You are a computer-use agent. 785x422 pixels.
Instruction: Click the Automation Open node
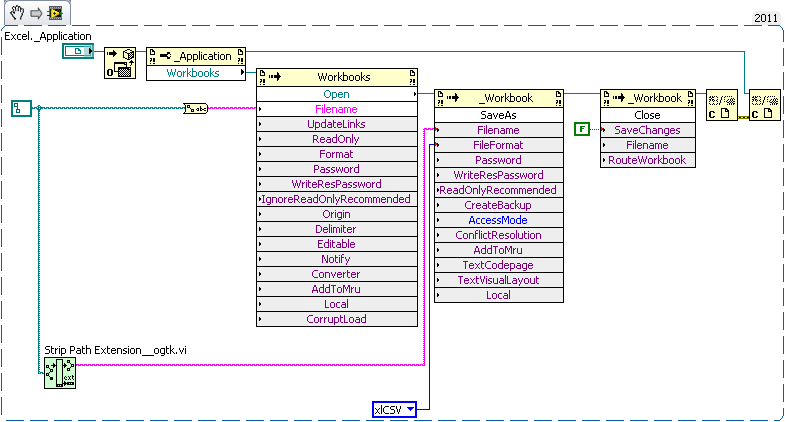(120, 63)
